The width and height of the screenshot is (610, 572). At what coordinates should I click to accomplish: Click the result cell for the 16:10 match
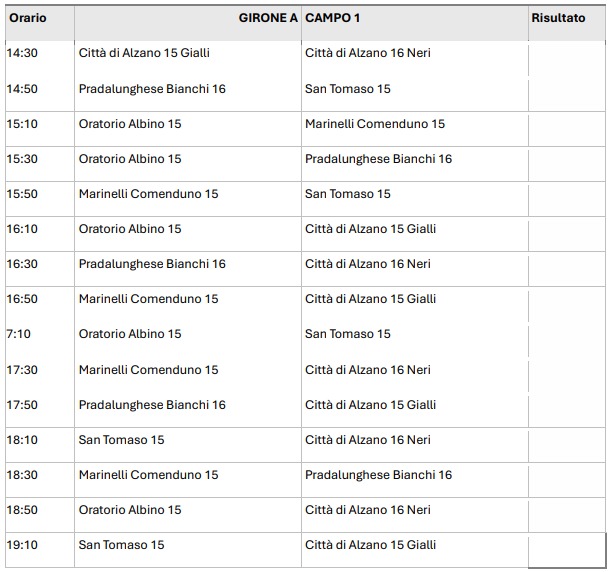pyautogui.click(x=567, y=229)
